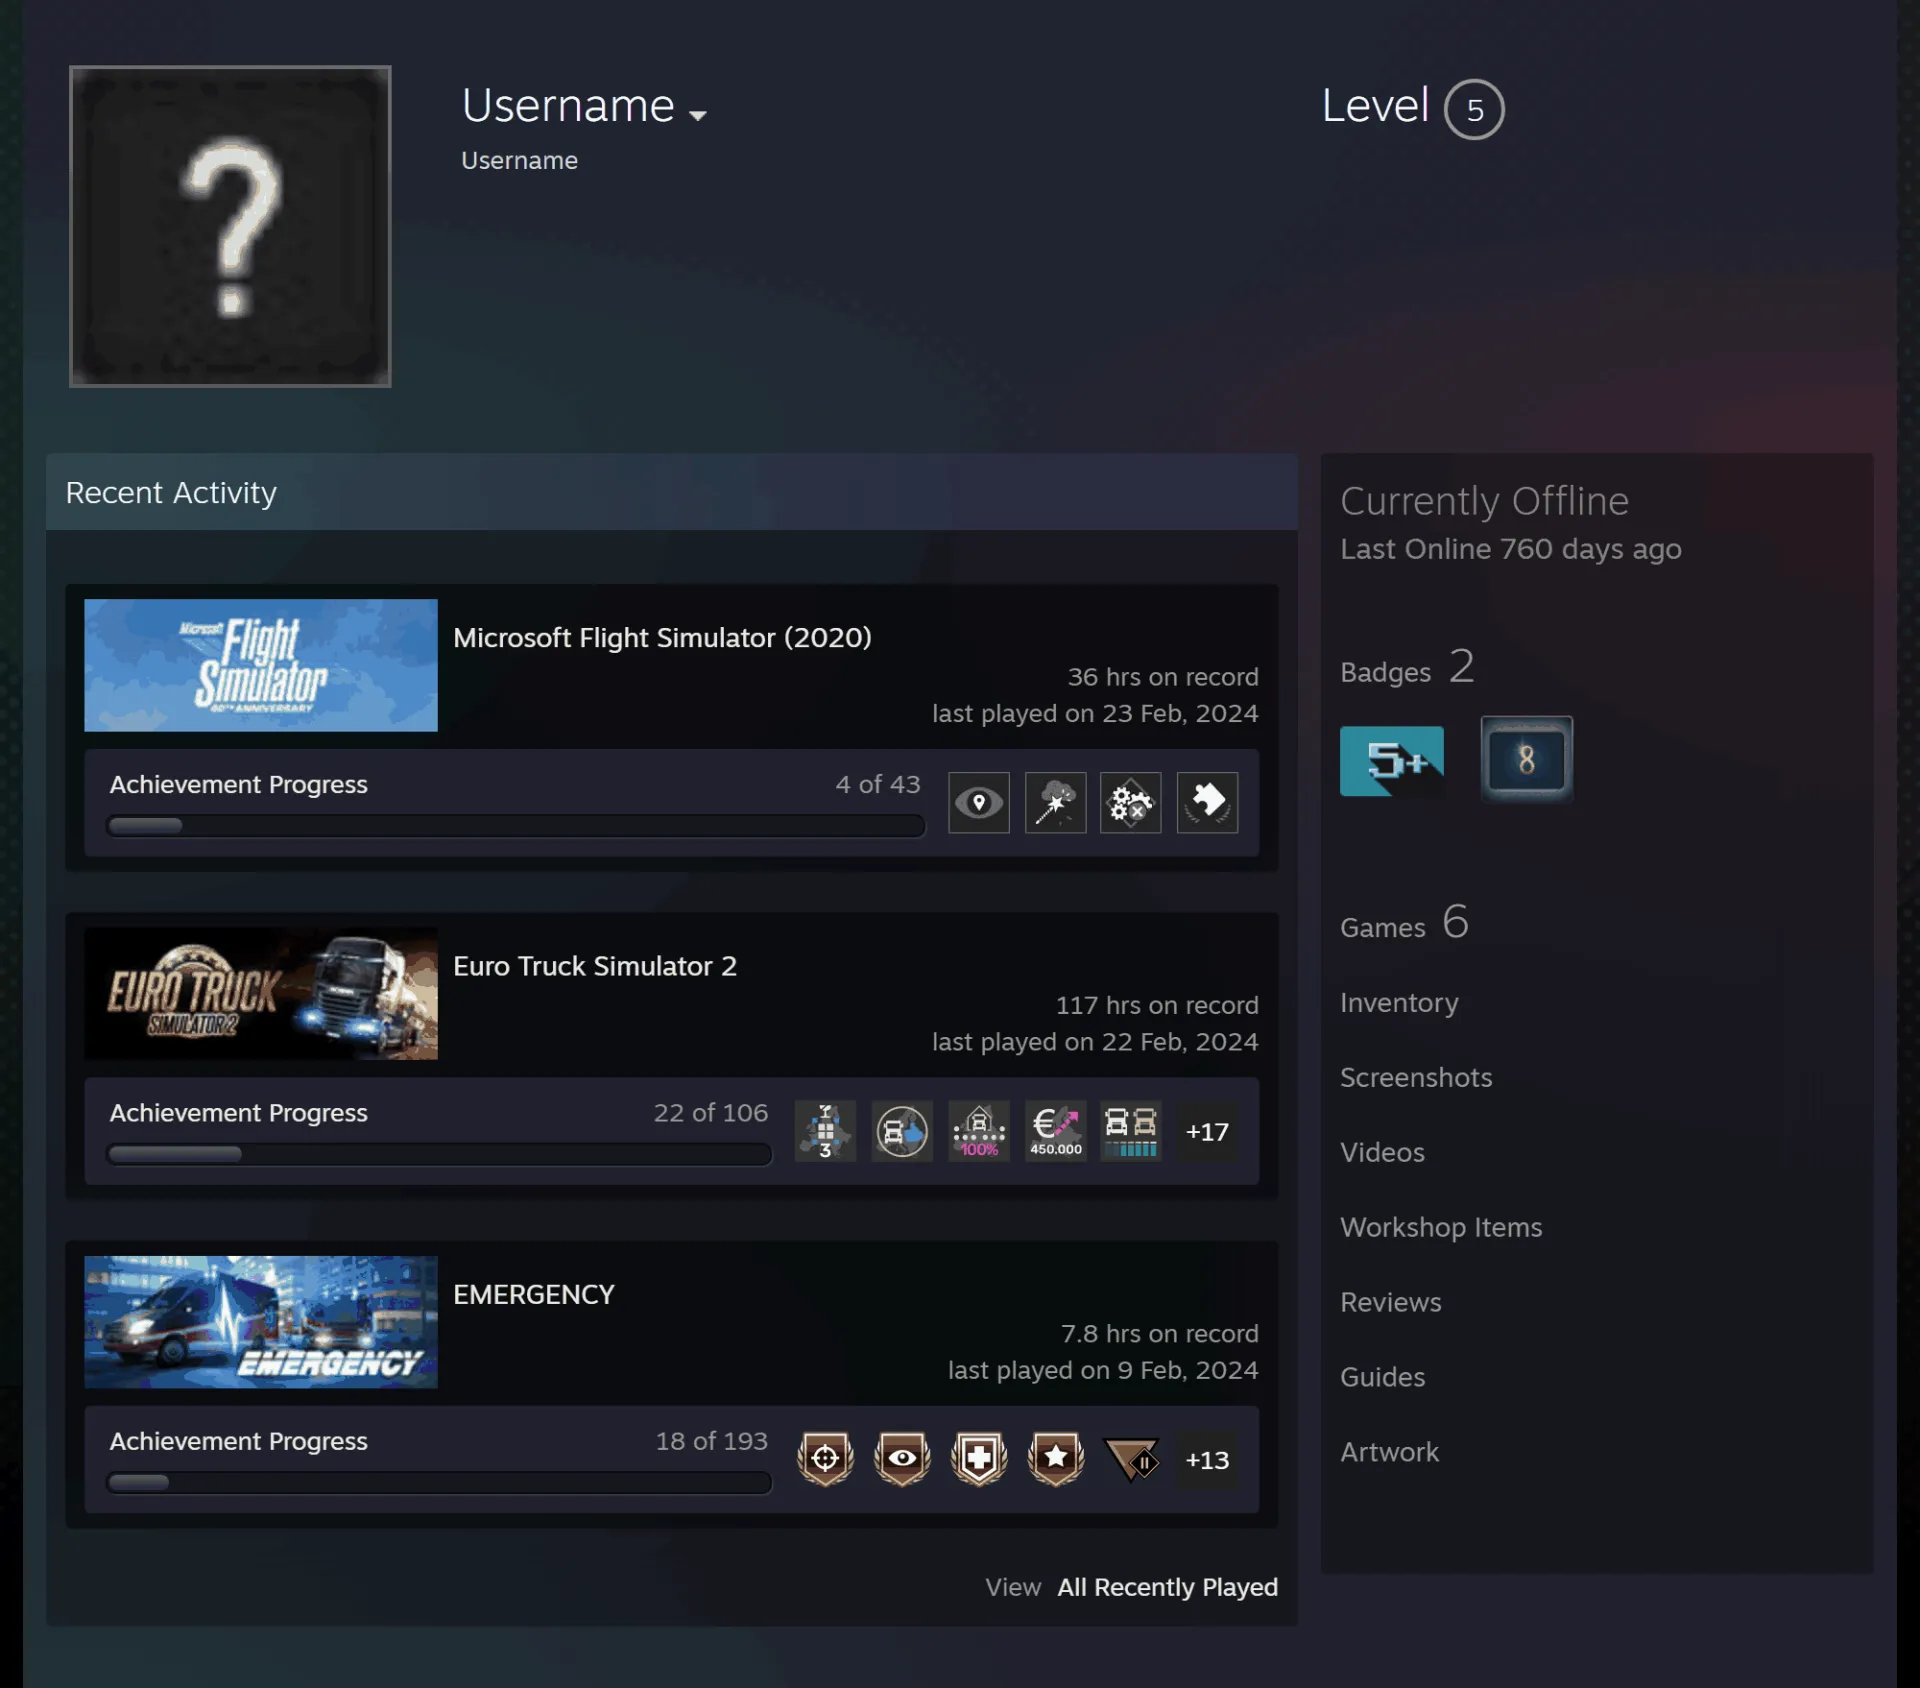Click the Level 5 circle badge
This screenshot has width=1920, height=1688.
pos(1474,109)
